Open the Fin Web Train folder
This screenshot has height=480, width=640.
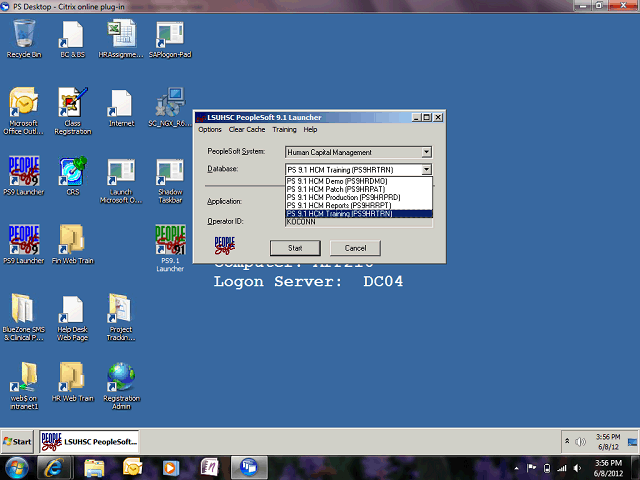tap(73, 244)
